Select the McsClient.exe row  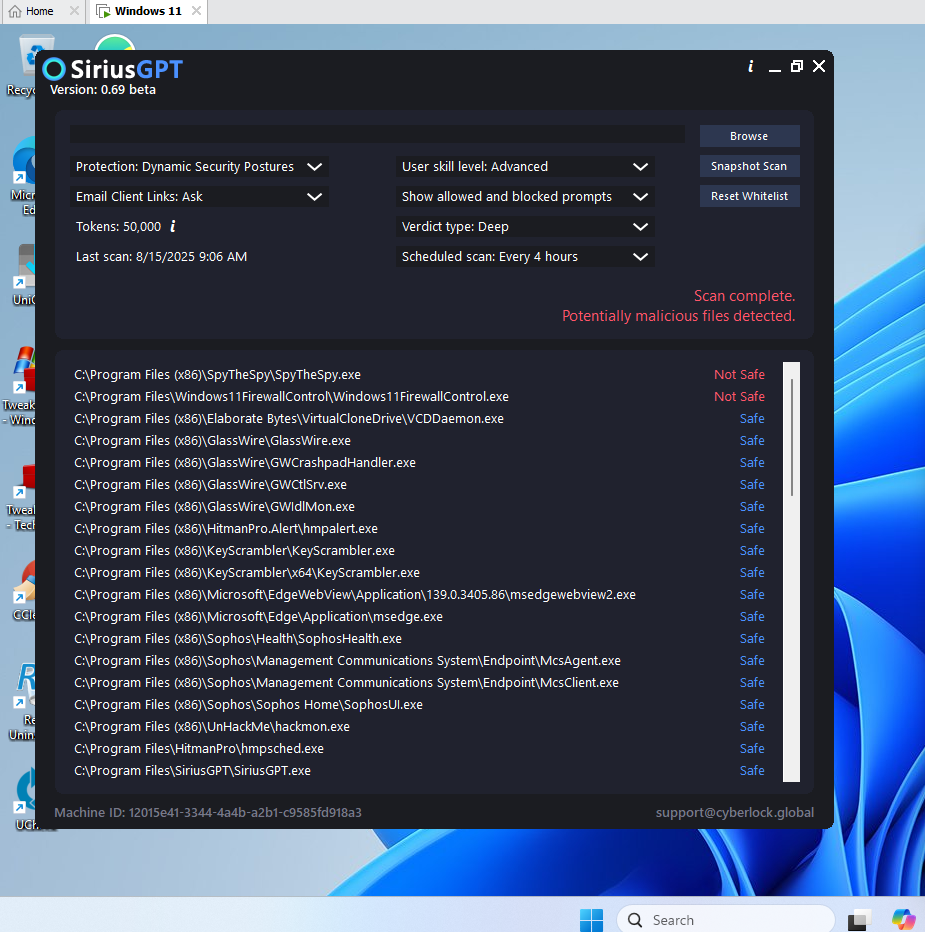(419, 682)
